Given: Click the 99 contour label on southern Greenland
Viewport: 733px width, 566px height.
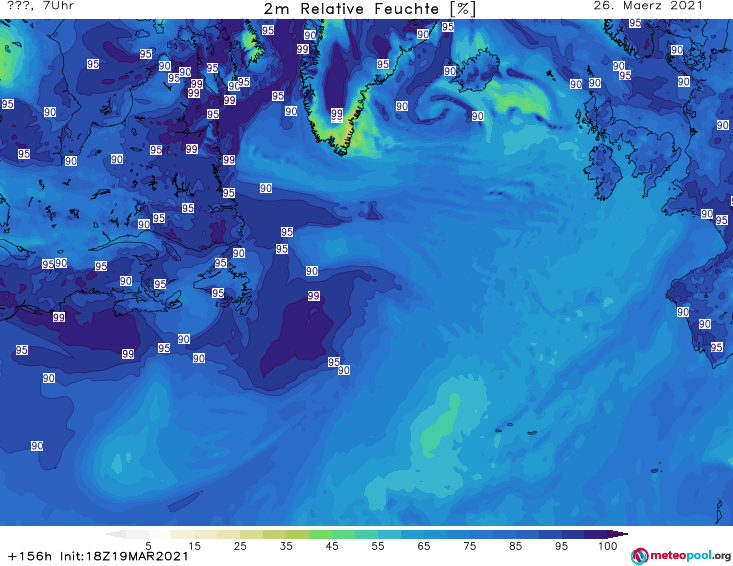Looking at the screenshot, I should coord(337,114).
